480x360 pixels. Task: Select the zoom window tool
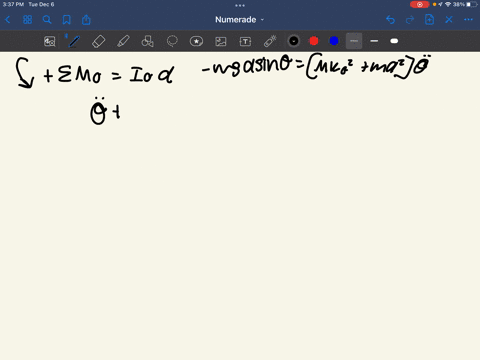50,41
